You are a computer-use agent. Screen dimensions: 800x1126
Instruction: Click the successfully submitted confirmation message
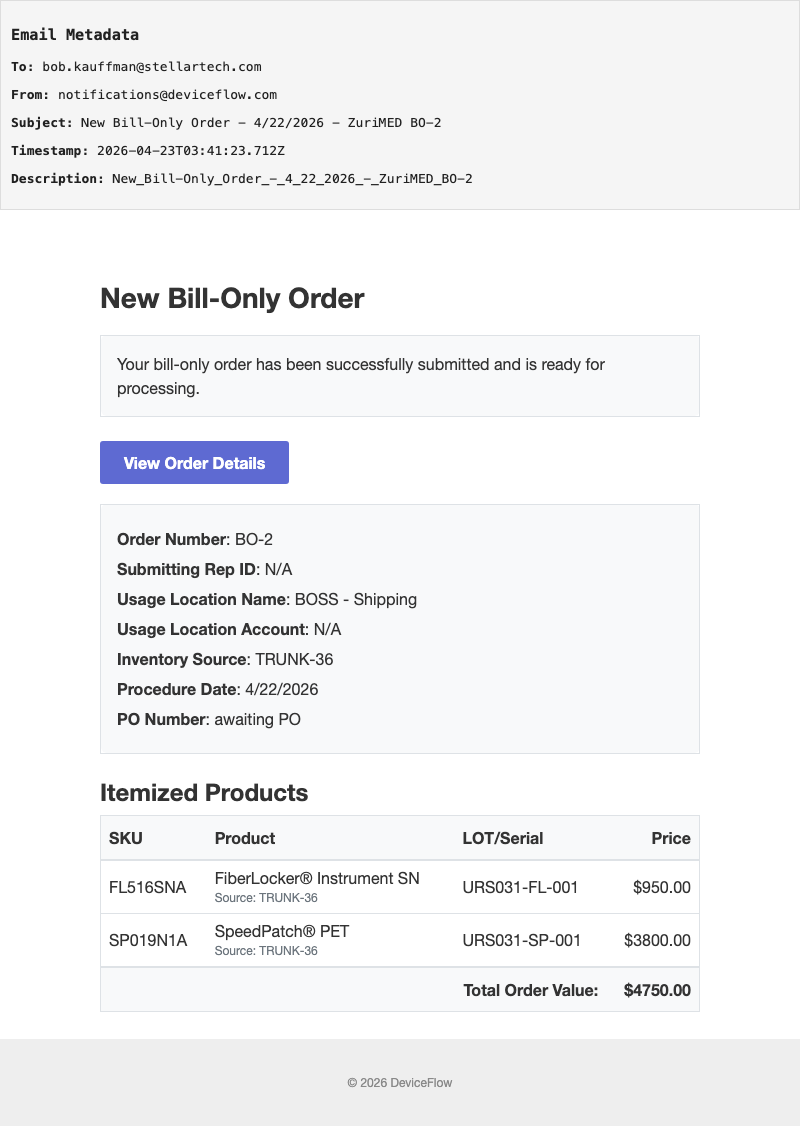tap(361, 376)
